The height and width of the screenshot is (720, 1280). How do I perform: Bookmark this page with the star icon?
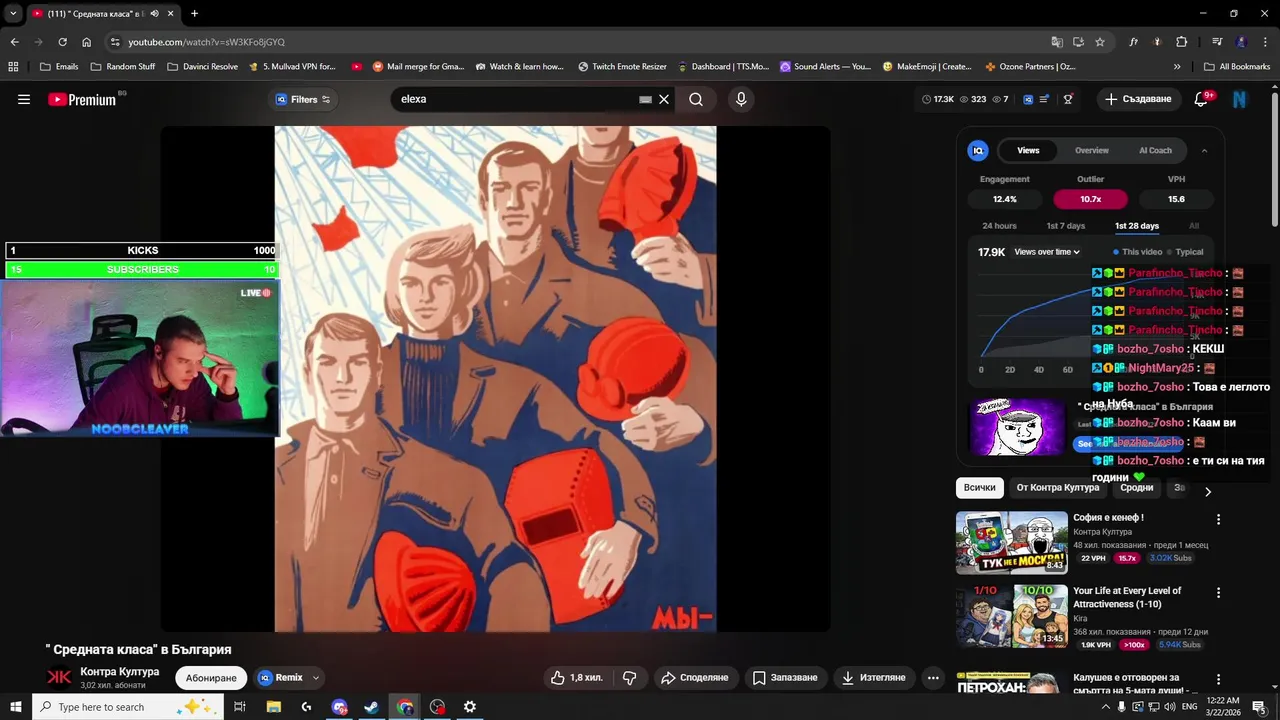pyautogui.click(x=1100, y=42)
